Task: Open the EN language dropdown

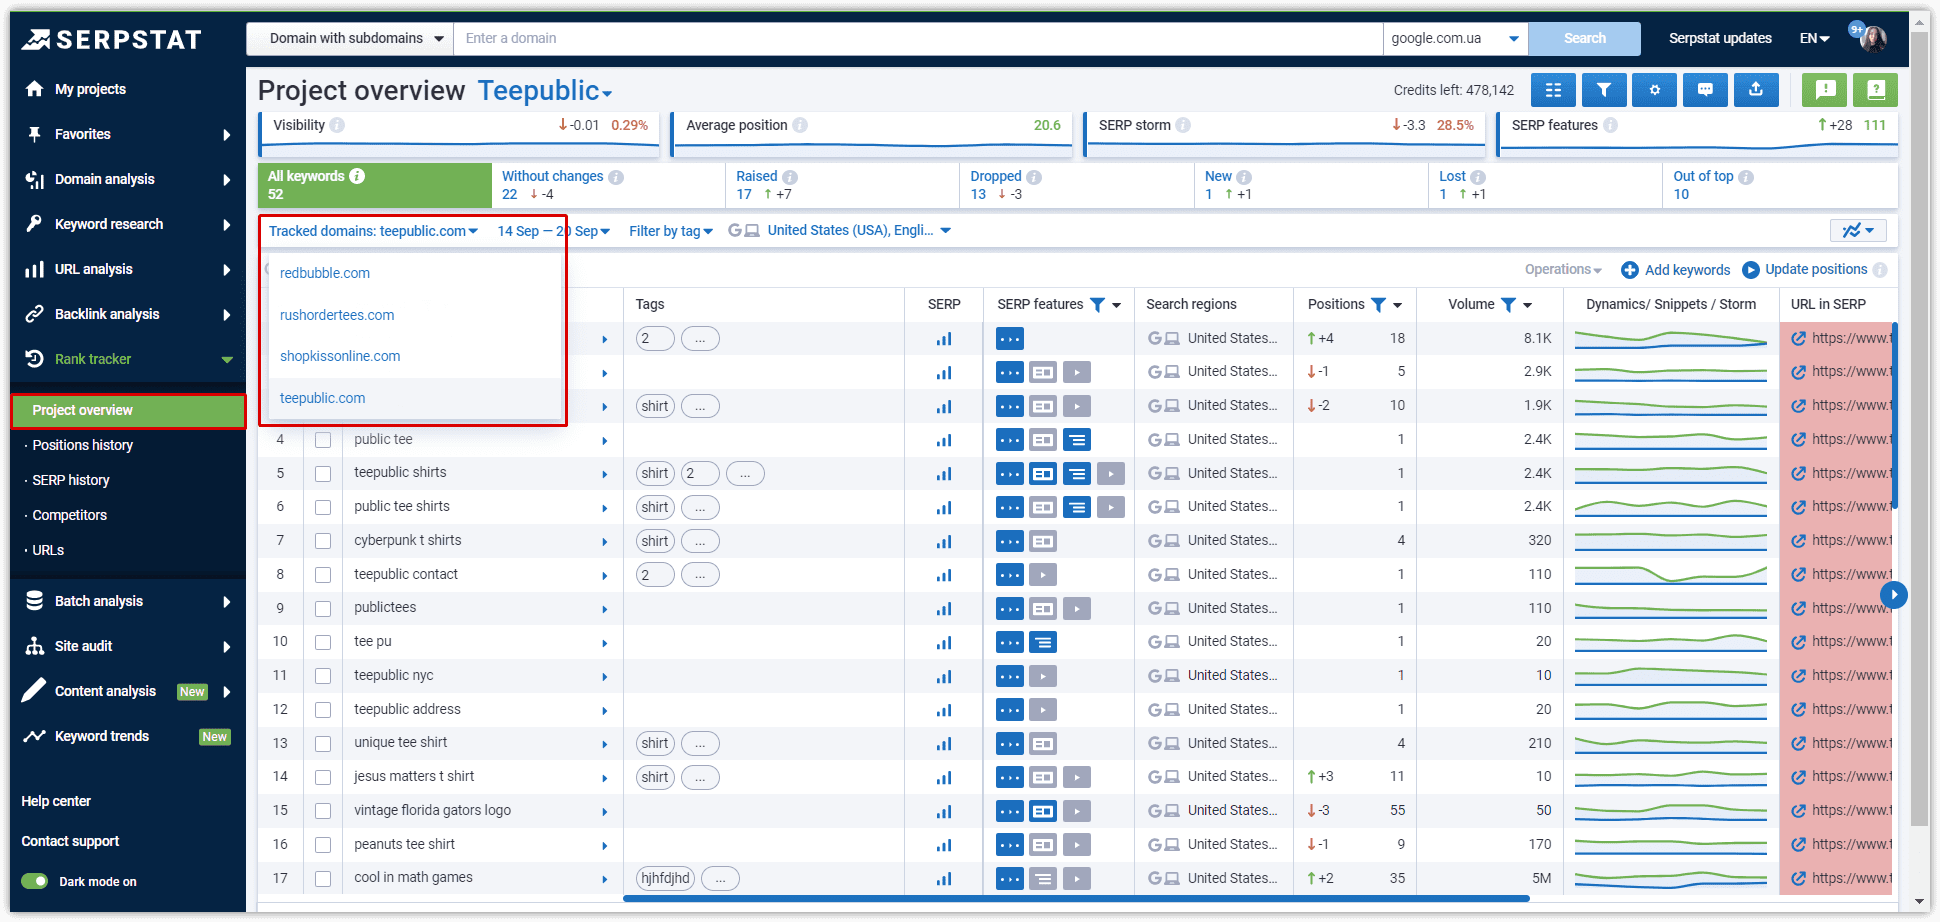Action: tap(1814, 38)
